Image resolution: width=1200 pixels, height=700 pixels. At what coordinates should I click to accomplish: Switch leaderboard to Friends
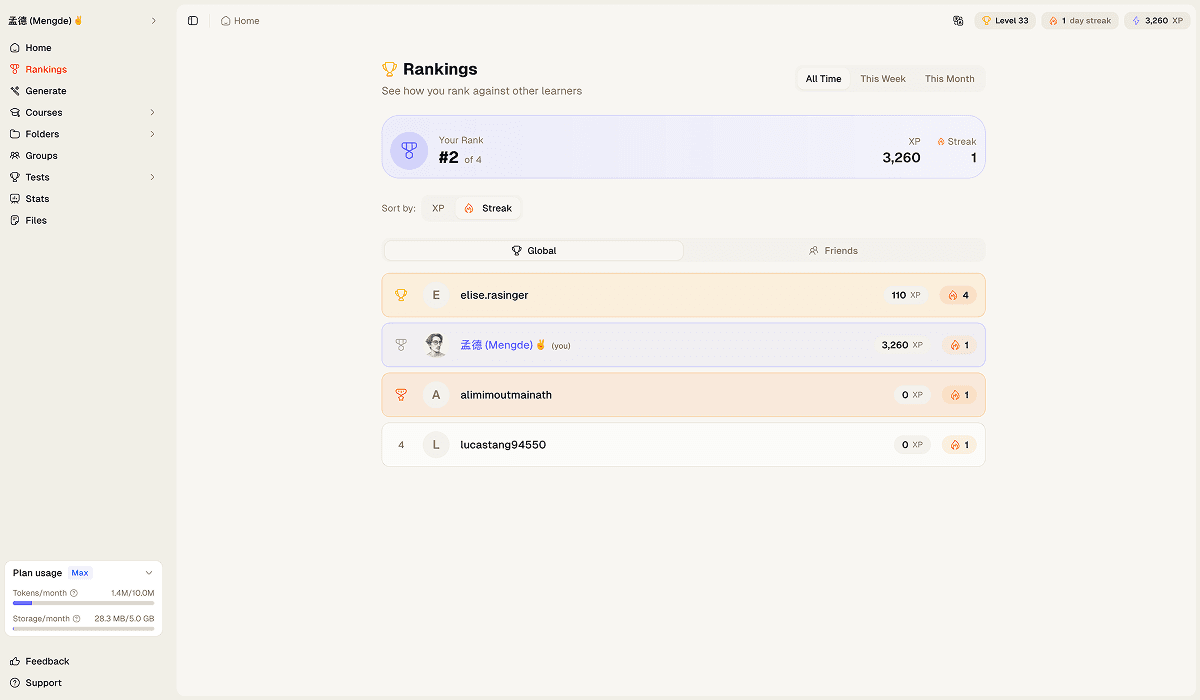833,250
